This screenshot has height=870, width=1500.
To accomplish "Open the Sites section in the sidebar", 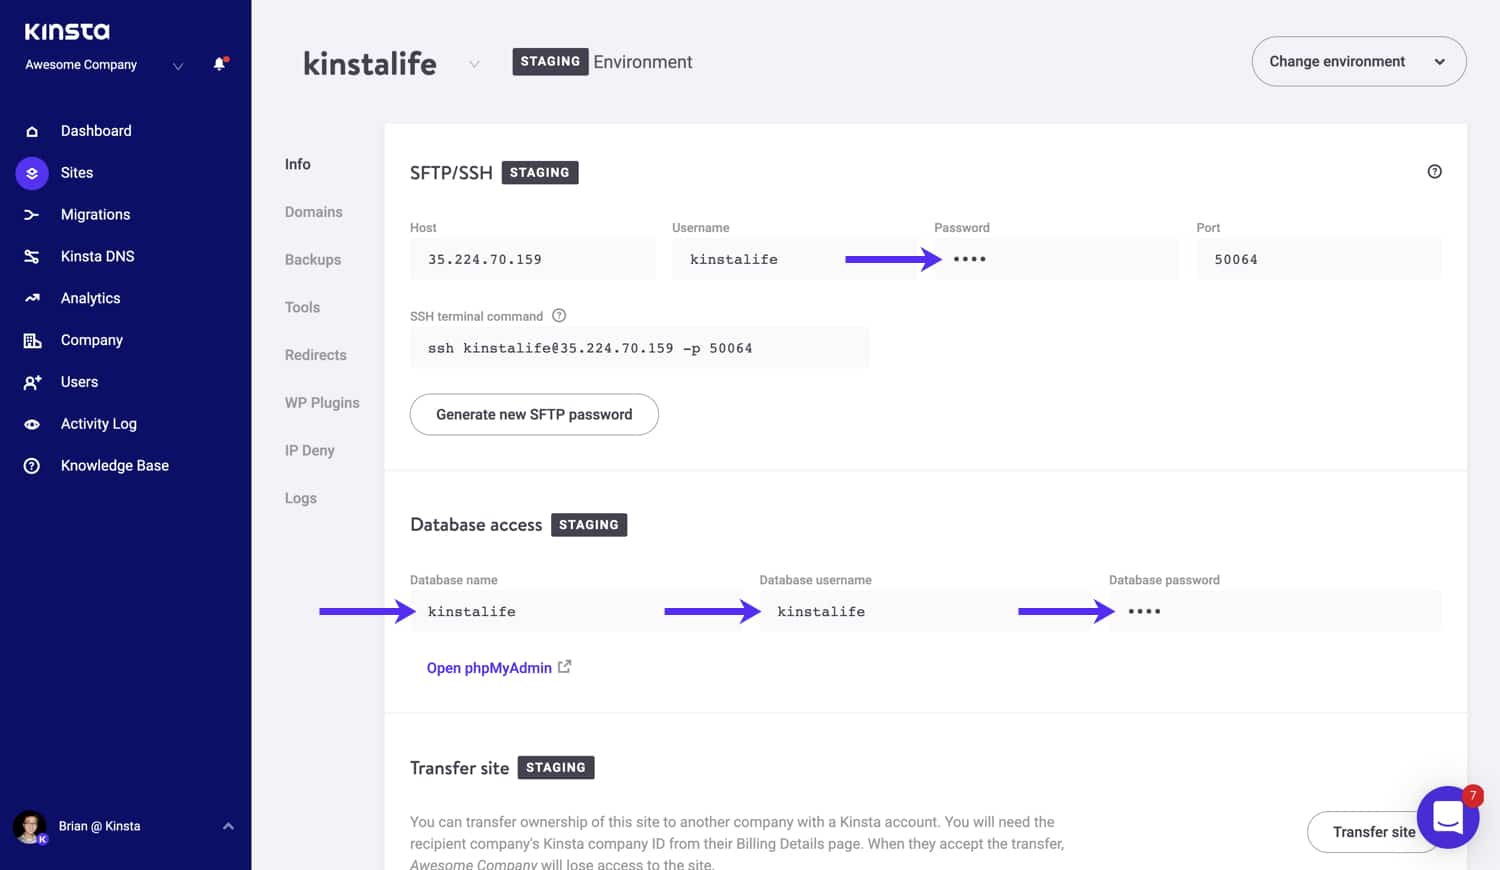I will tap(31, 172).
